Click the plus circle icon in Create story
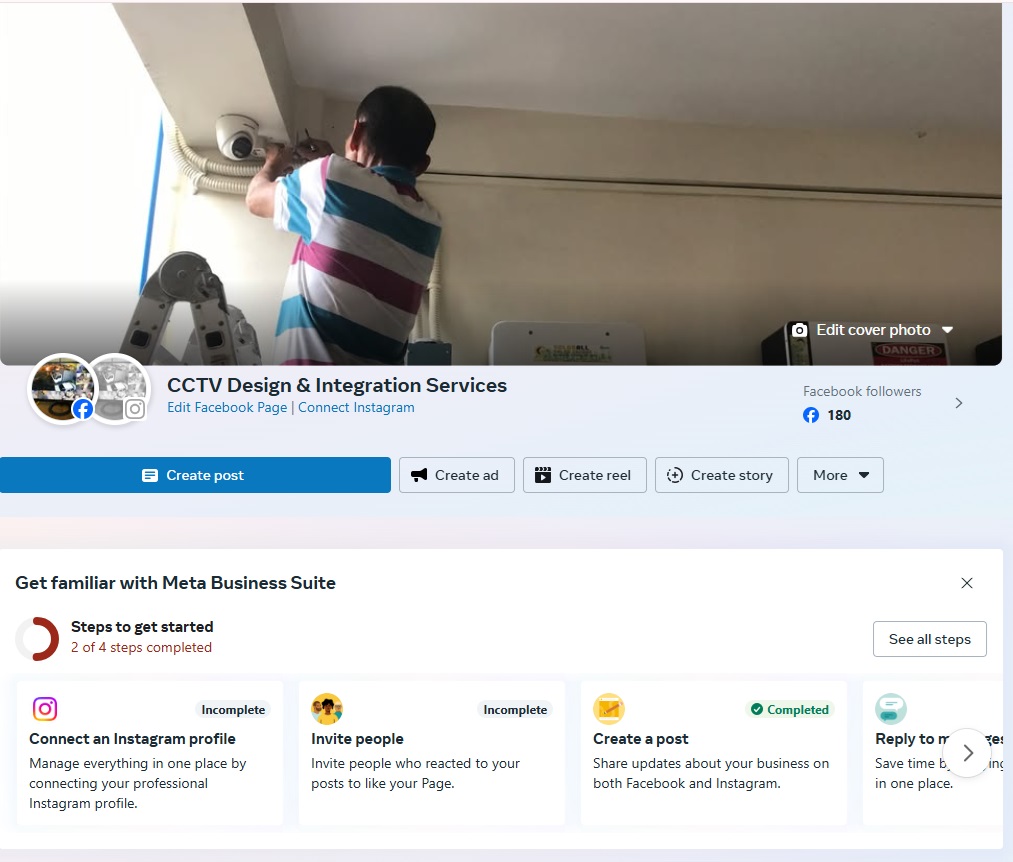This screenshot has height=862, width=1013. (x=674, y=475)
